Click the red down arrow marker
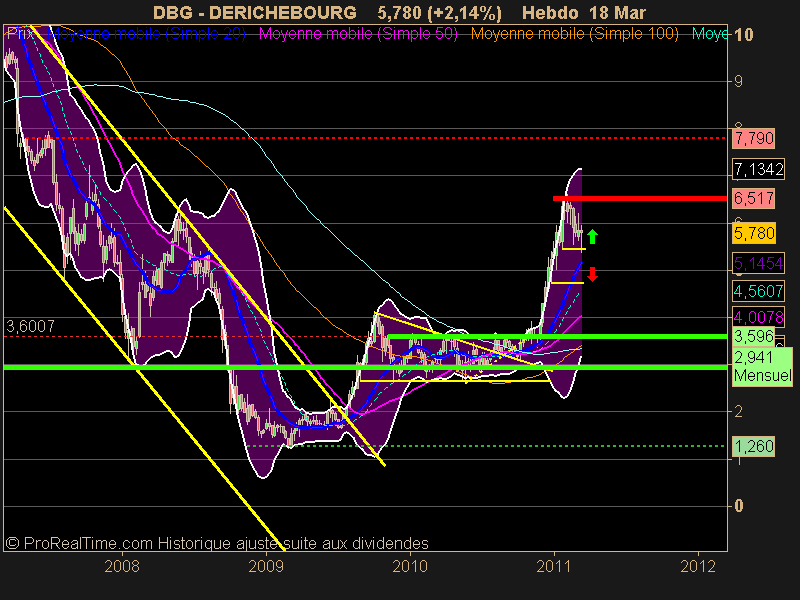Screen dimensions: 800x600 [x=592, y=274]
